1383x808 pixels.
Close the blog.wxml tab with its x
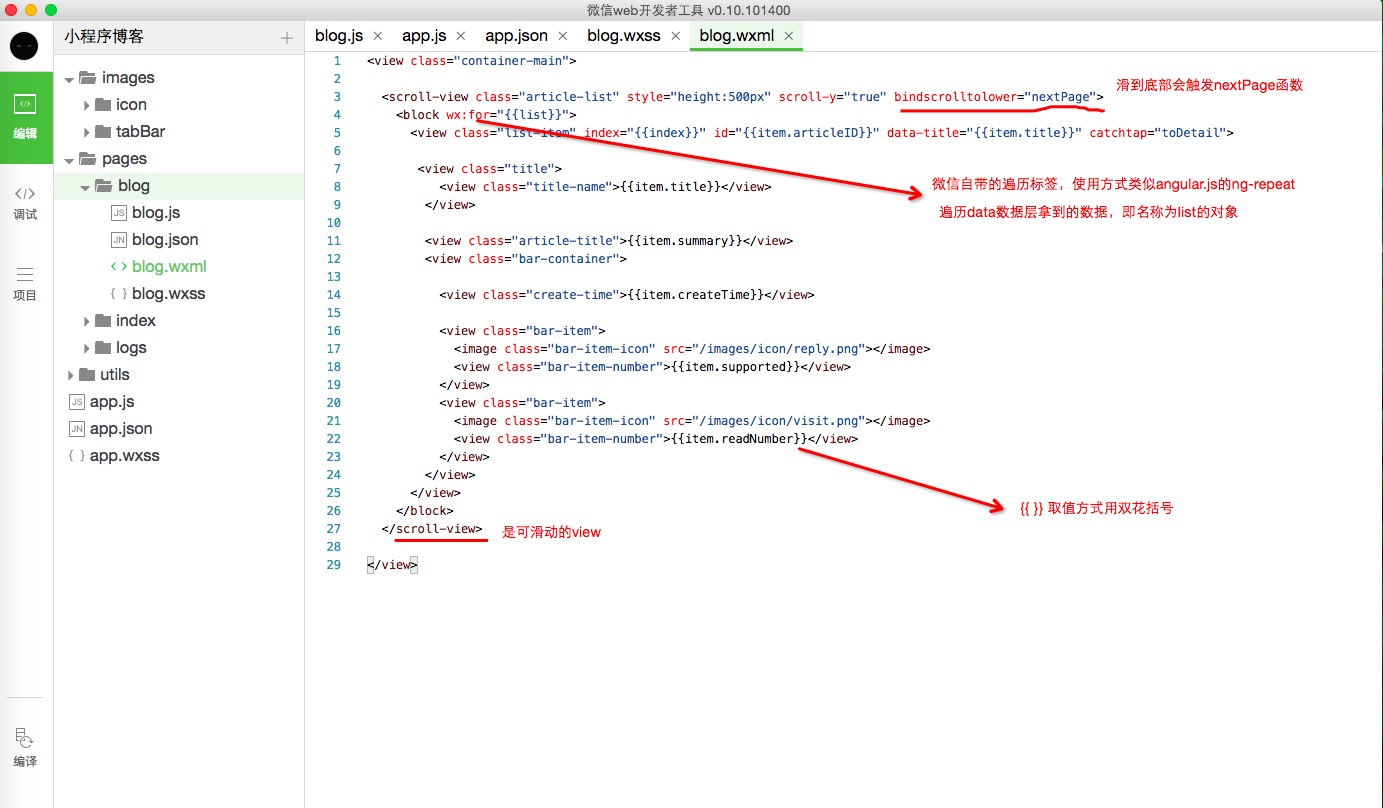tap(788, 36)
